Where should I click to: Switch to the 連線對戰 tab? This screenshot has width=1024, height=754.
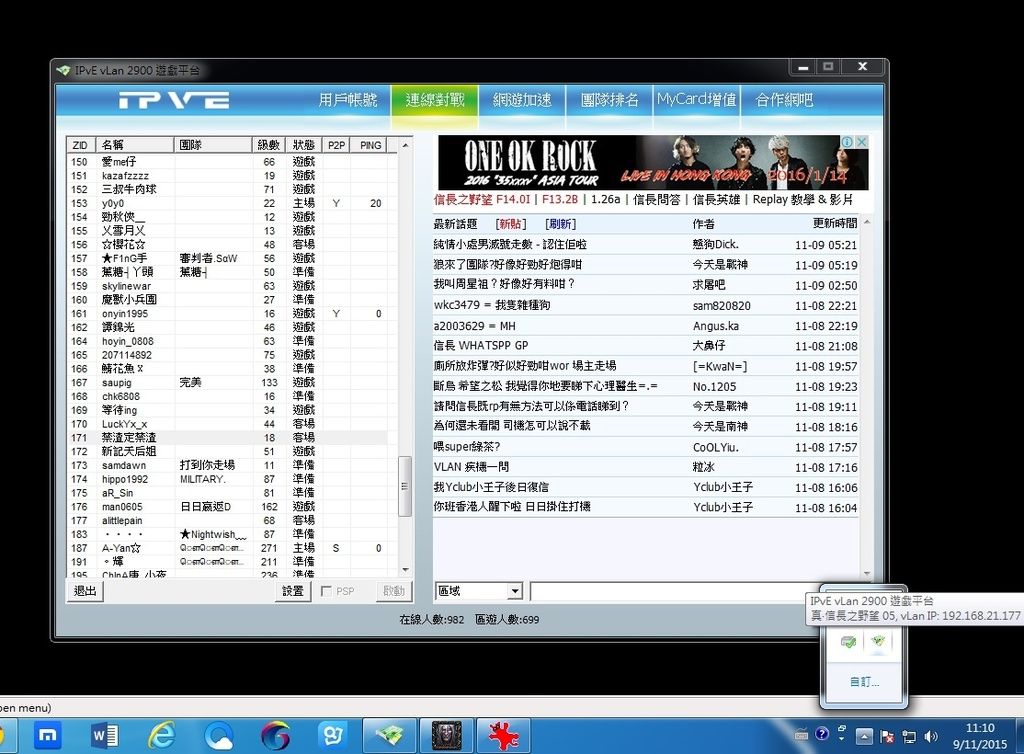point(435,100)
